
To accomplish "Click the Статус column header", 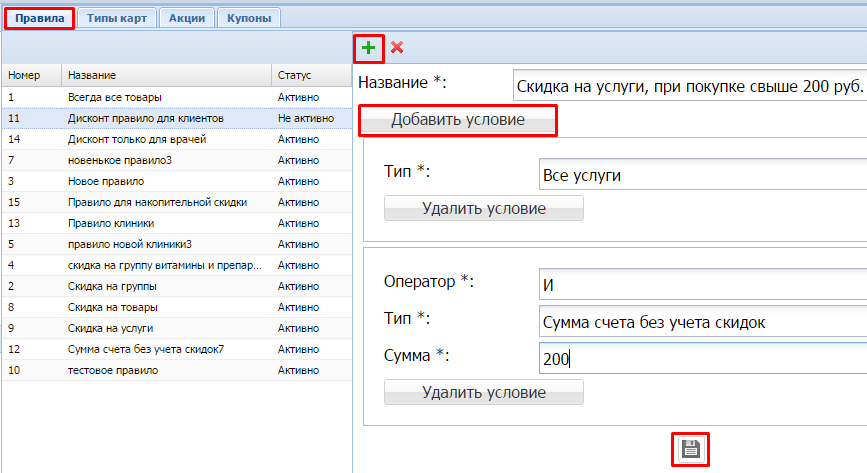I will 310,75.
